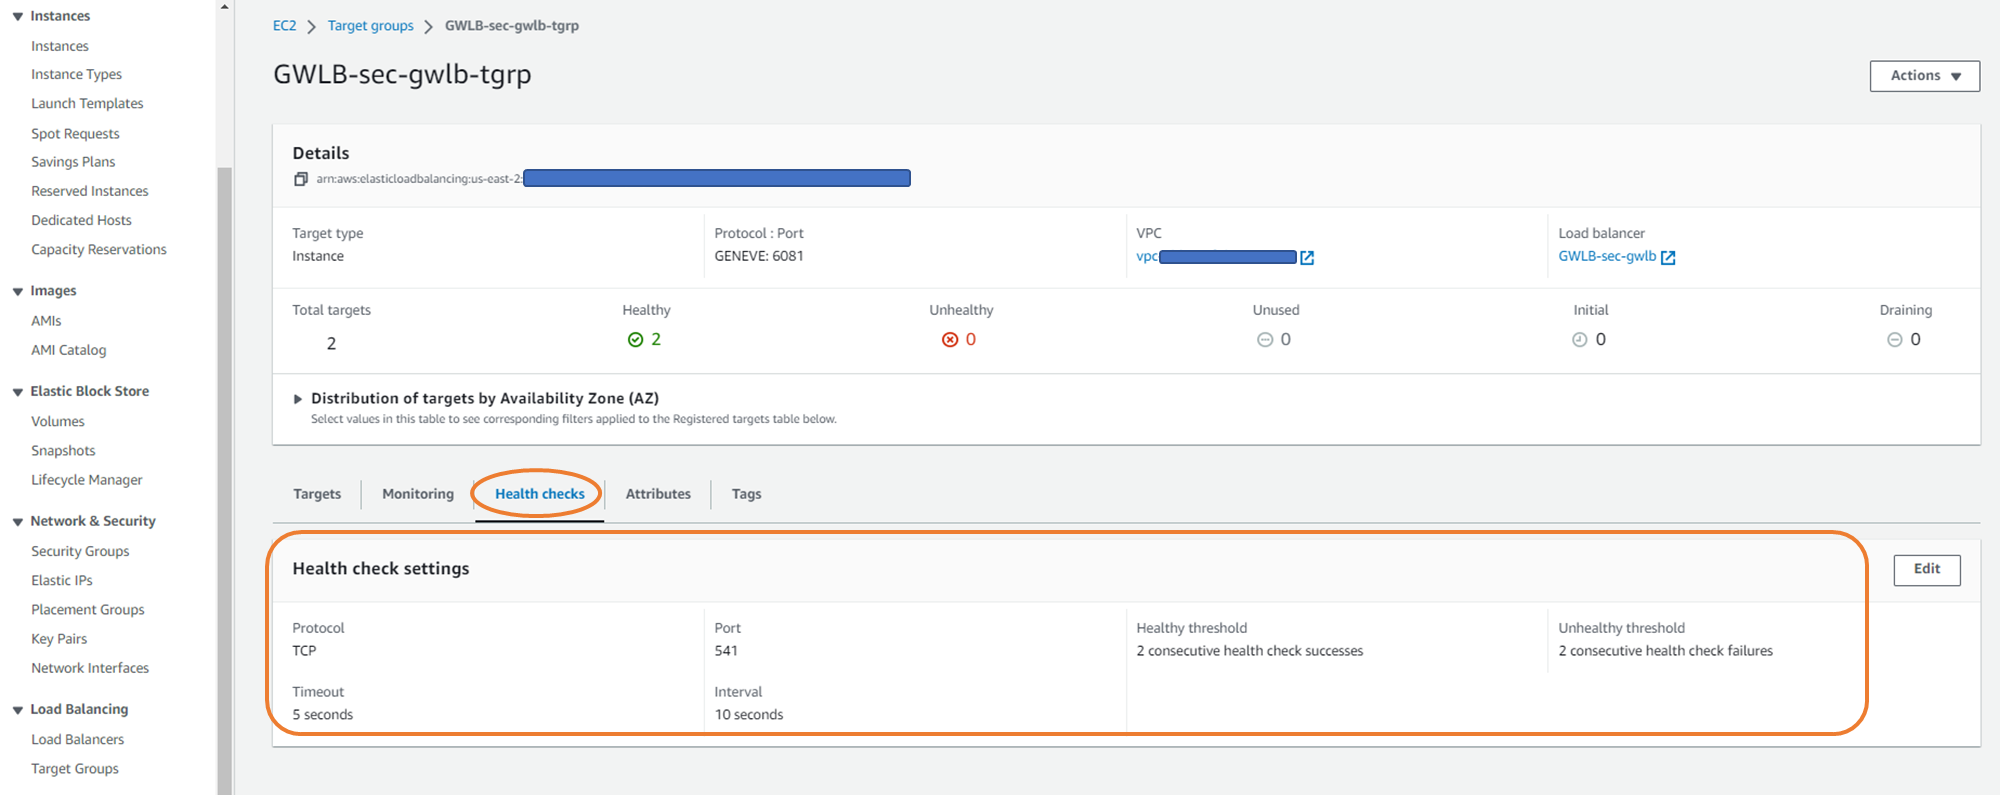Open the GWLB-sec-gwlb external link icon
2000x795 pixels.
(1668, 258)
